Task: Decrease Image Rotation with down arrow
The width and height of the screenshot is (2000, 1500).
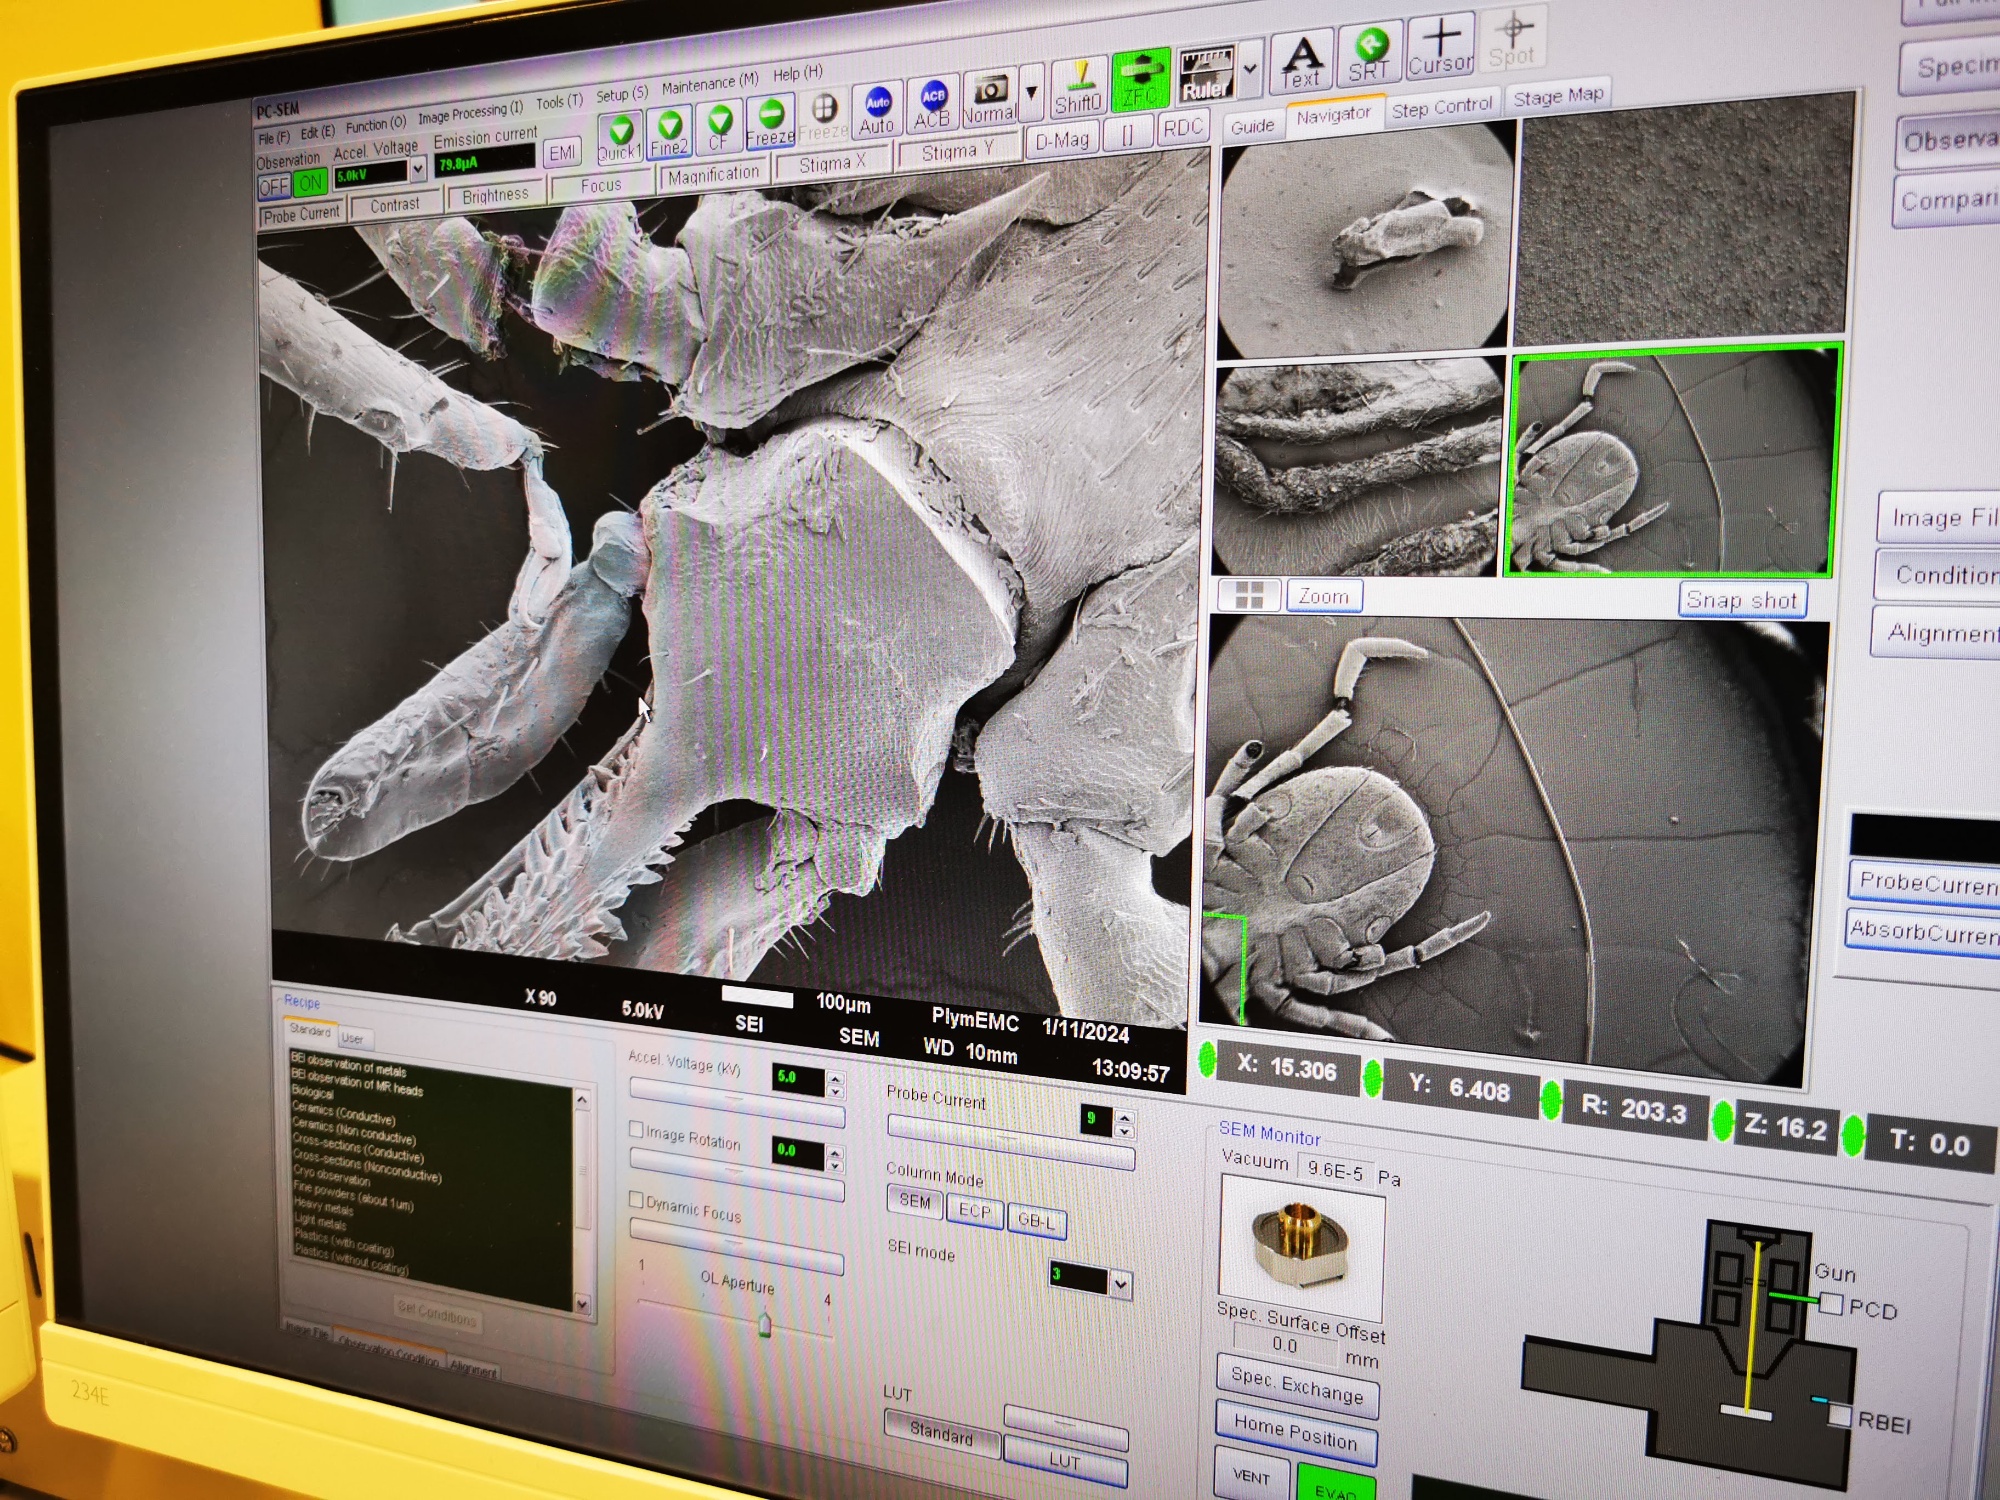Action: pos(836,1167)
